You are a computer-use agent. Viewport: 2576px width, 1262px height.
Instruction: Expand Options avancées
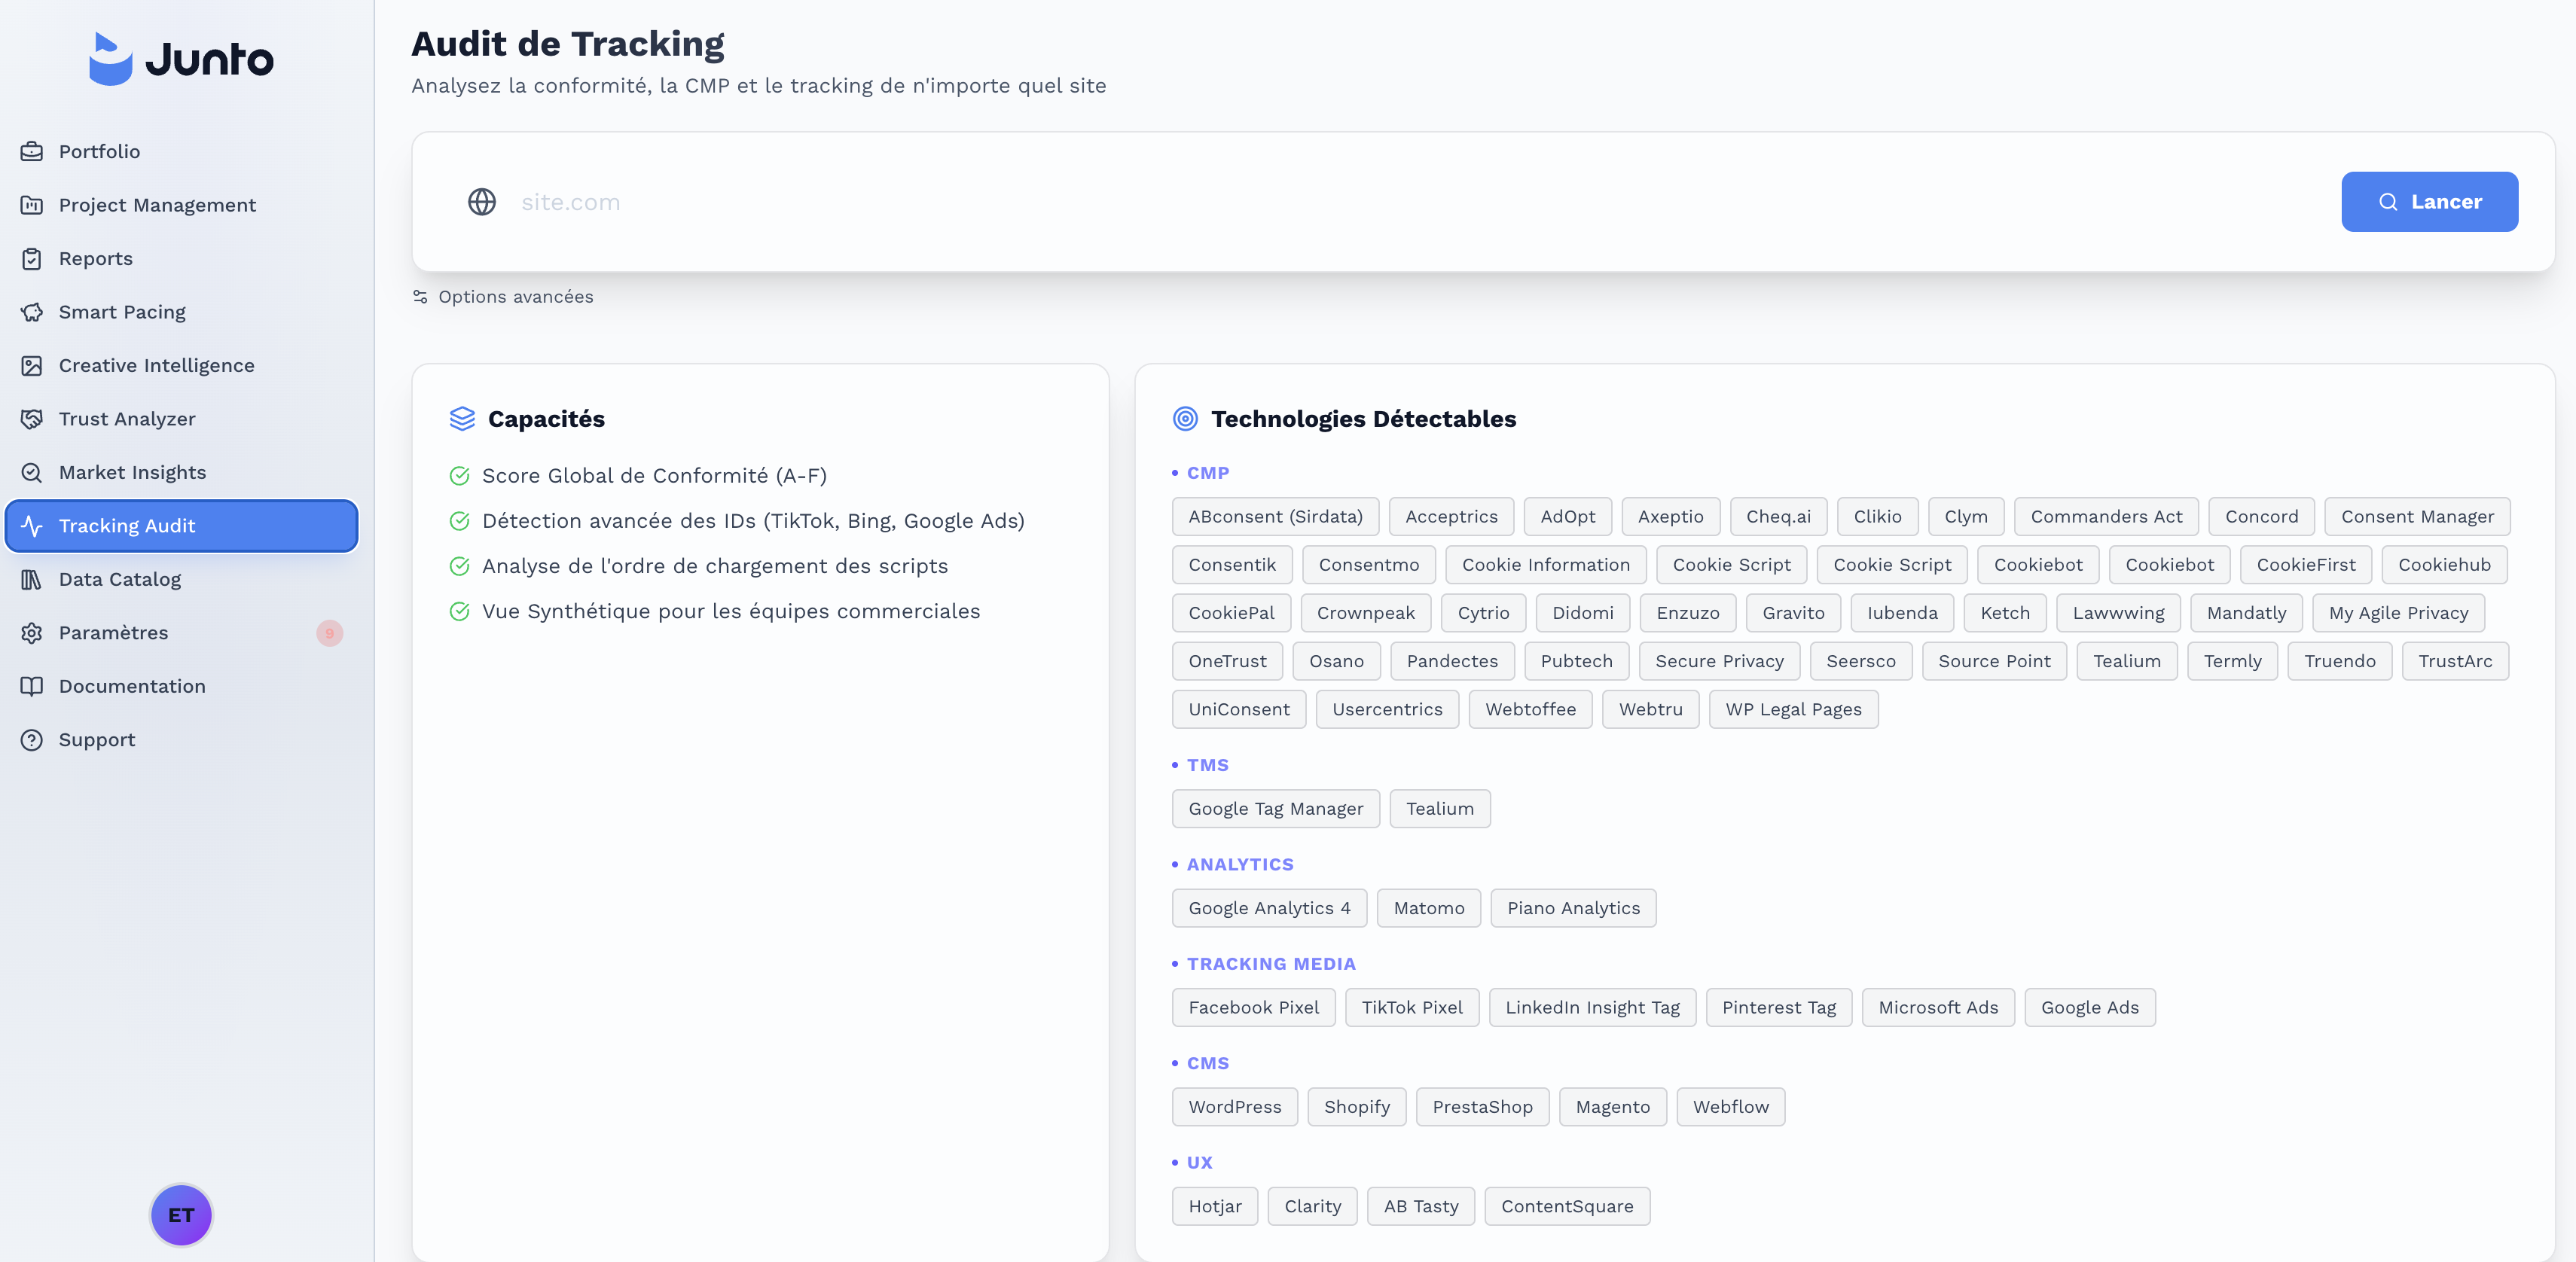(x=503, y=297)
